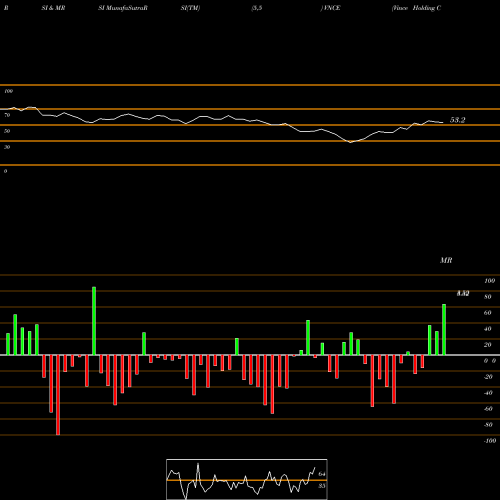Click the '-60' label on MR axis

(x=488, y=409)
